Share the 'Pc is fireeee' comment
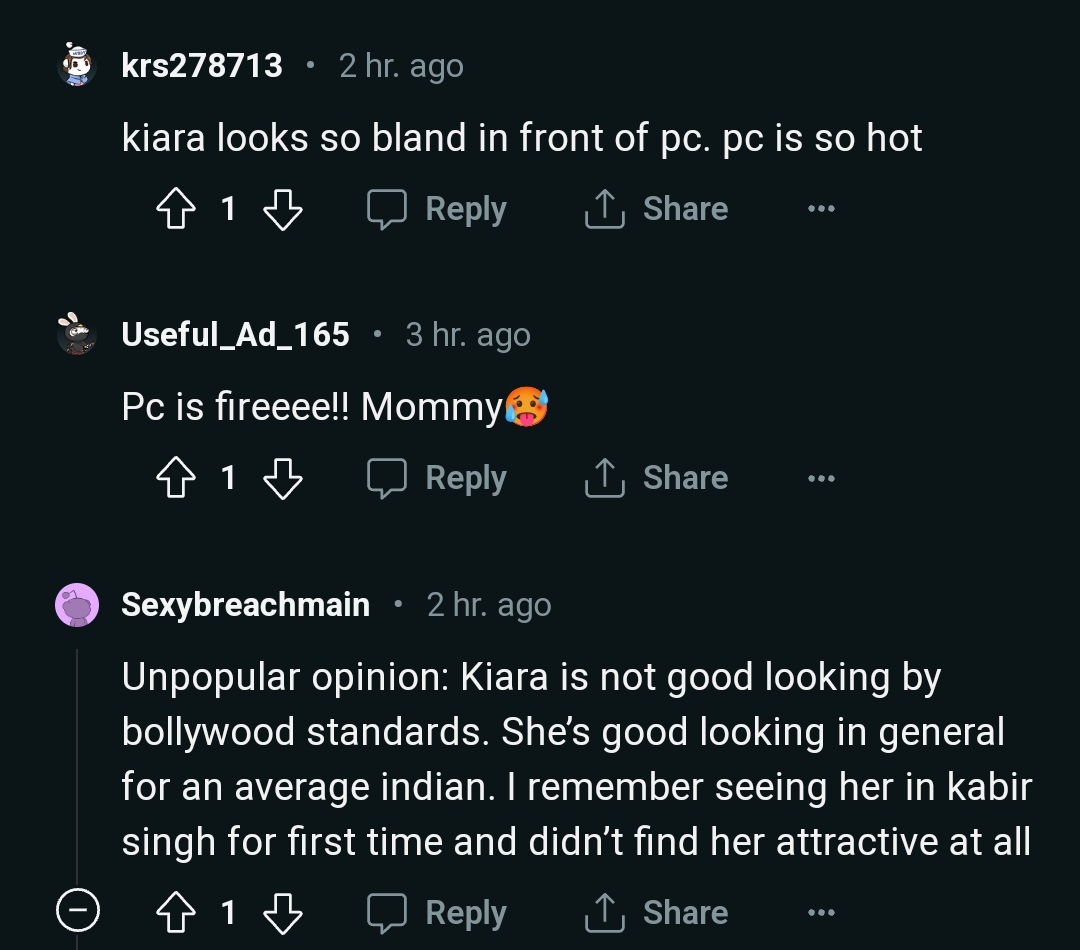Viewport: 1080px width, 950px height. point(657,478)
